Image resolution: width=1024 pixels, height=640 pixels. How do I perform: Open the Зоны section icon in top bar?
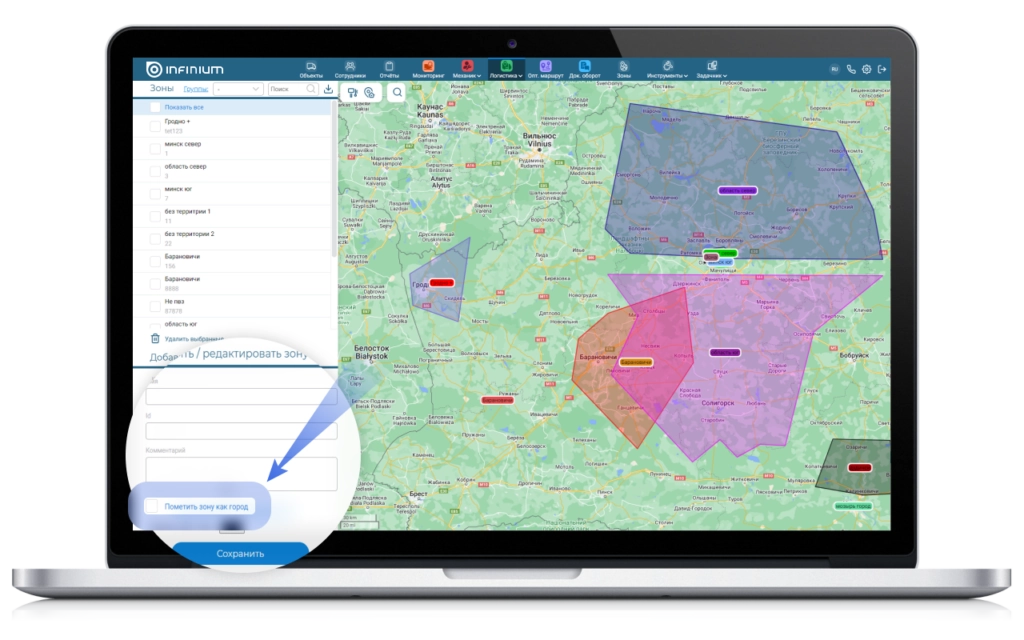[x=624, y=67]
